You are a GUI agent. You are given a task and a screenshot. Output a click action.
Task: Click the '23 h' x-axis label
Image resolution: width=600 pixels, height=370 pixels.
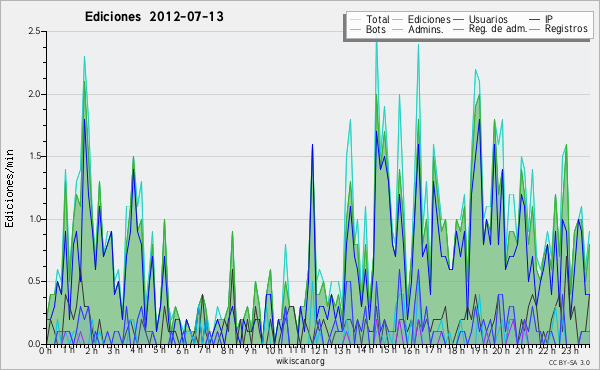(570, 350)
